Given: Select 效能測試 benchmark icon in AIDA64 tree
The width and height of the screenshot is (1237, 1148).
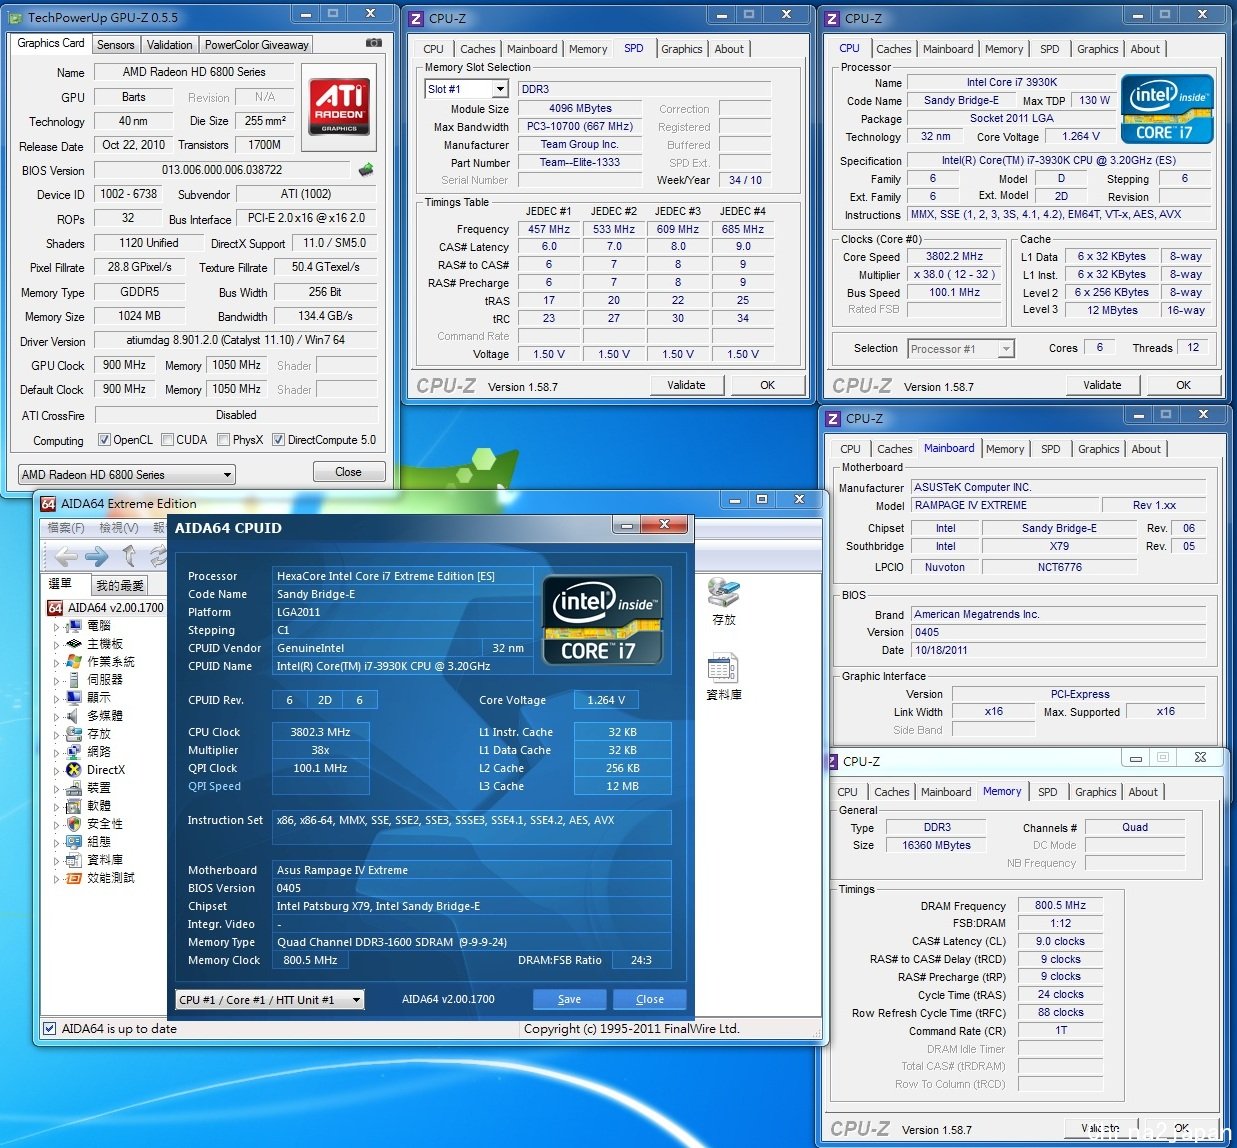Looking at the screenshot, I should (73, 878).
